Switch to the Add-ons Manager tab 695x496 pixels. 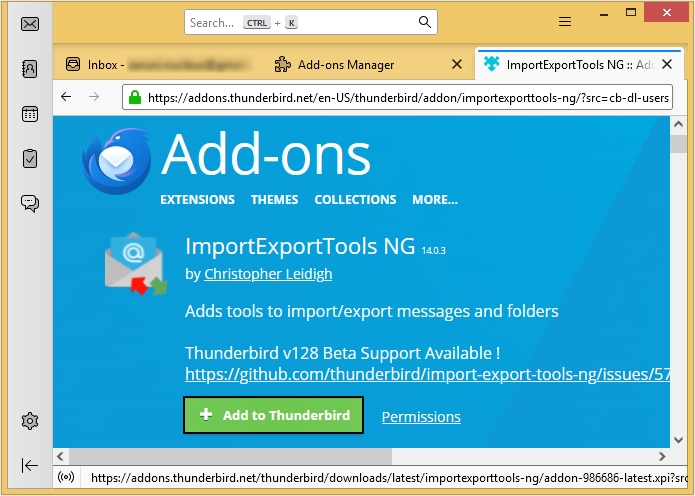[x=368, y=65]
